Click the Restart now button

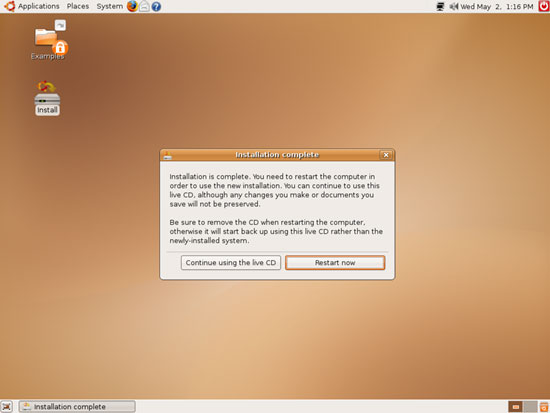[x=335, y=262]
